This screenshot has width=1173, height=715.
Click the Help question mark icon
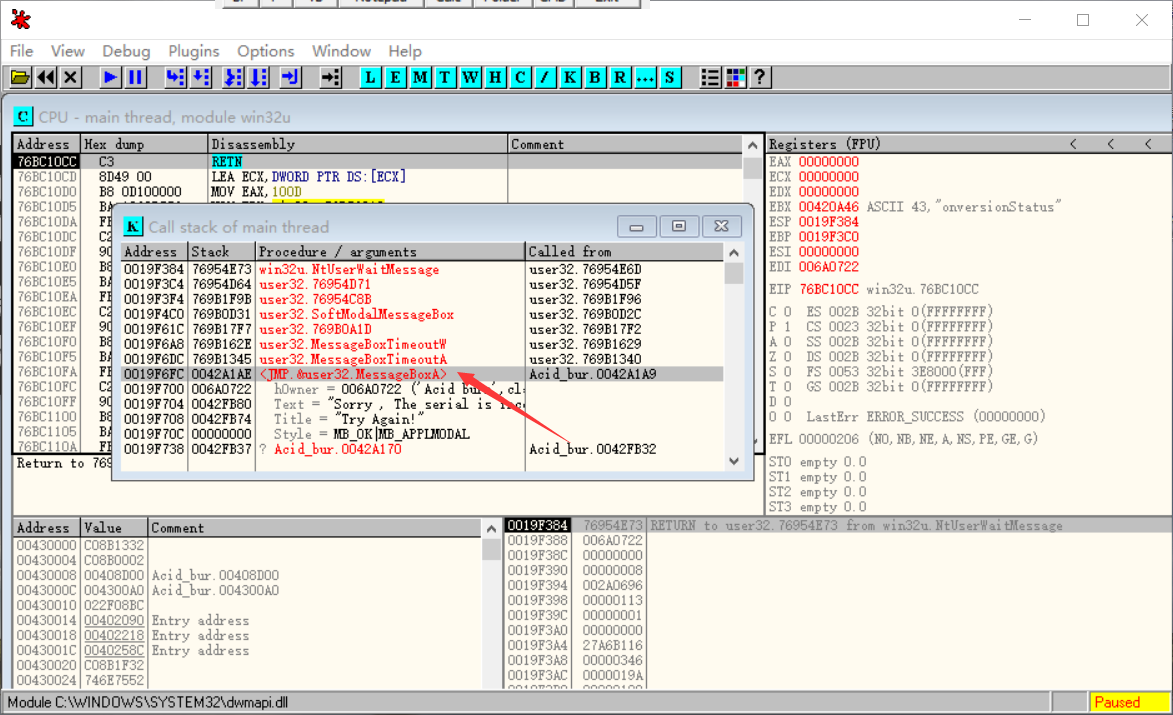point(759,77)
